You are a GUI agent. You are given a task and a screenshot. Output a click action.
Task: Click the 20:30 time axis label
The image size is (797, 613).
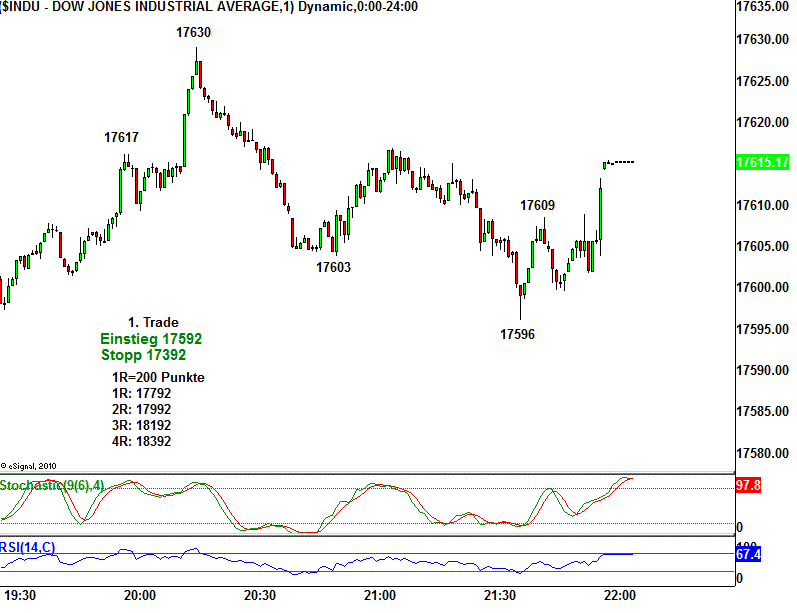pyautogui.click(x=259, y=595)
